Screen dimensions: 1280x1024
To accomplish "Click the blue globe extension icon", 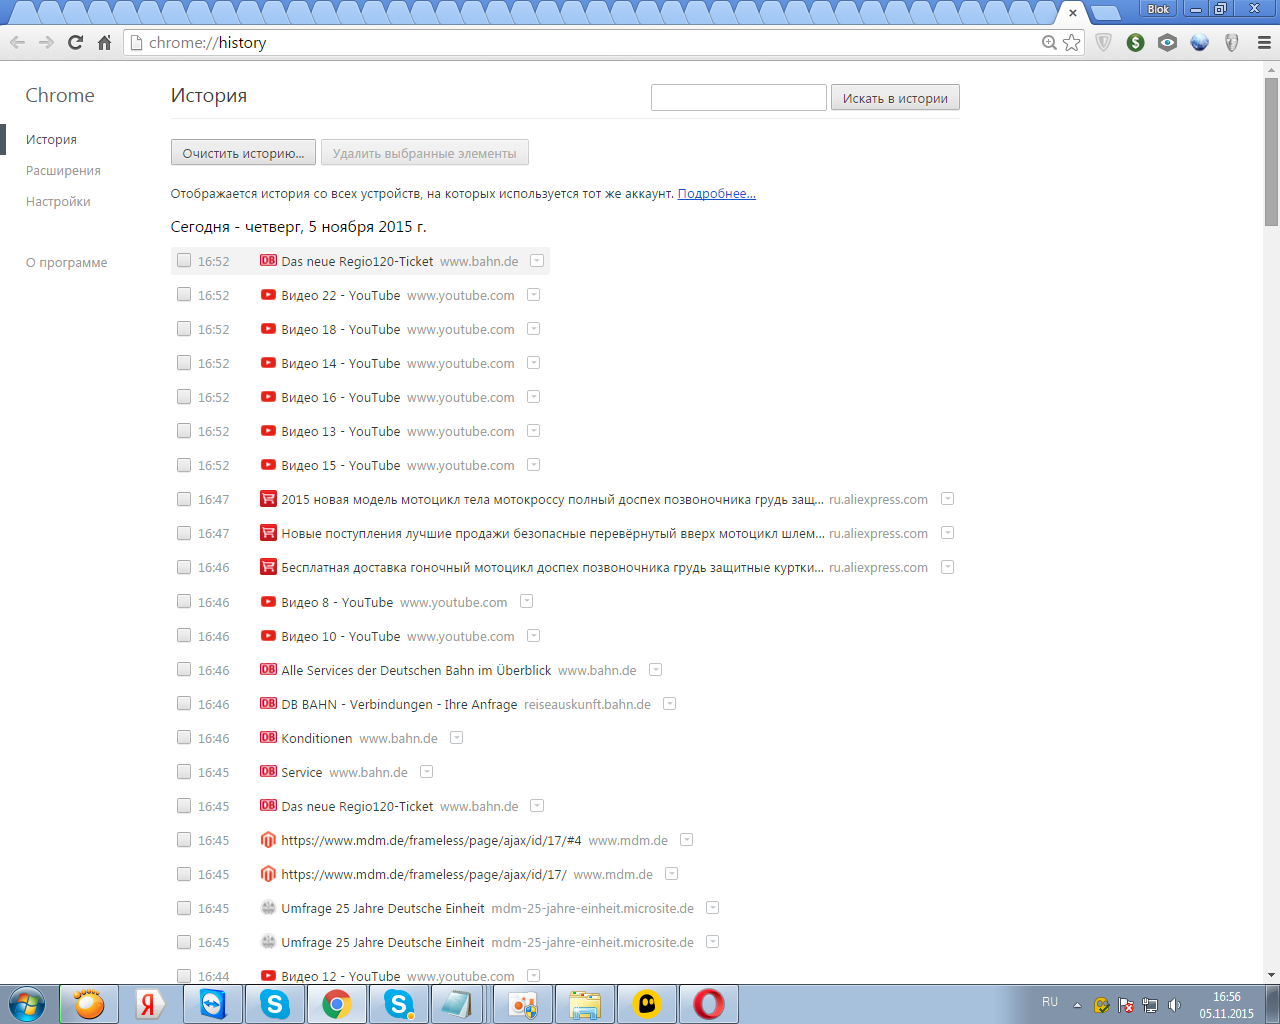I will click(1200, 42).
